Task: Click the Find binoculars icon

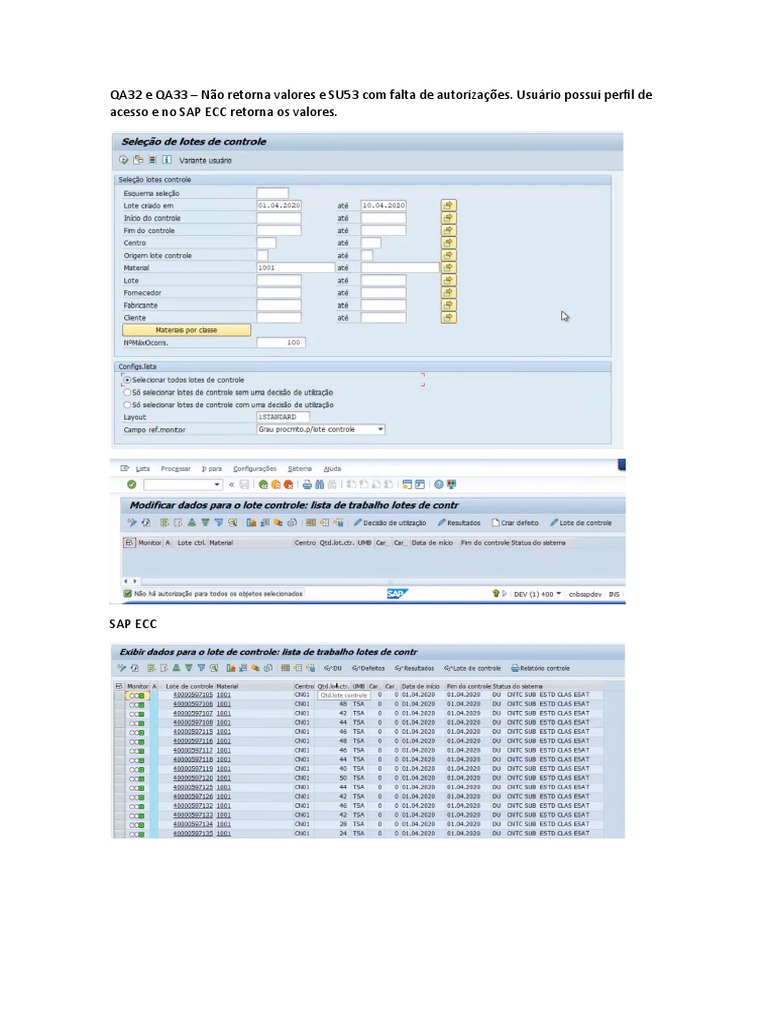Action: tap(319, 485)
